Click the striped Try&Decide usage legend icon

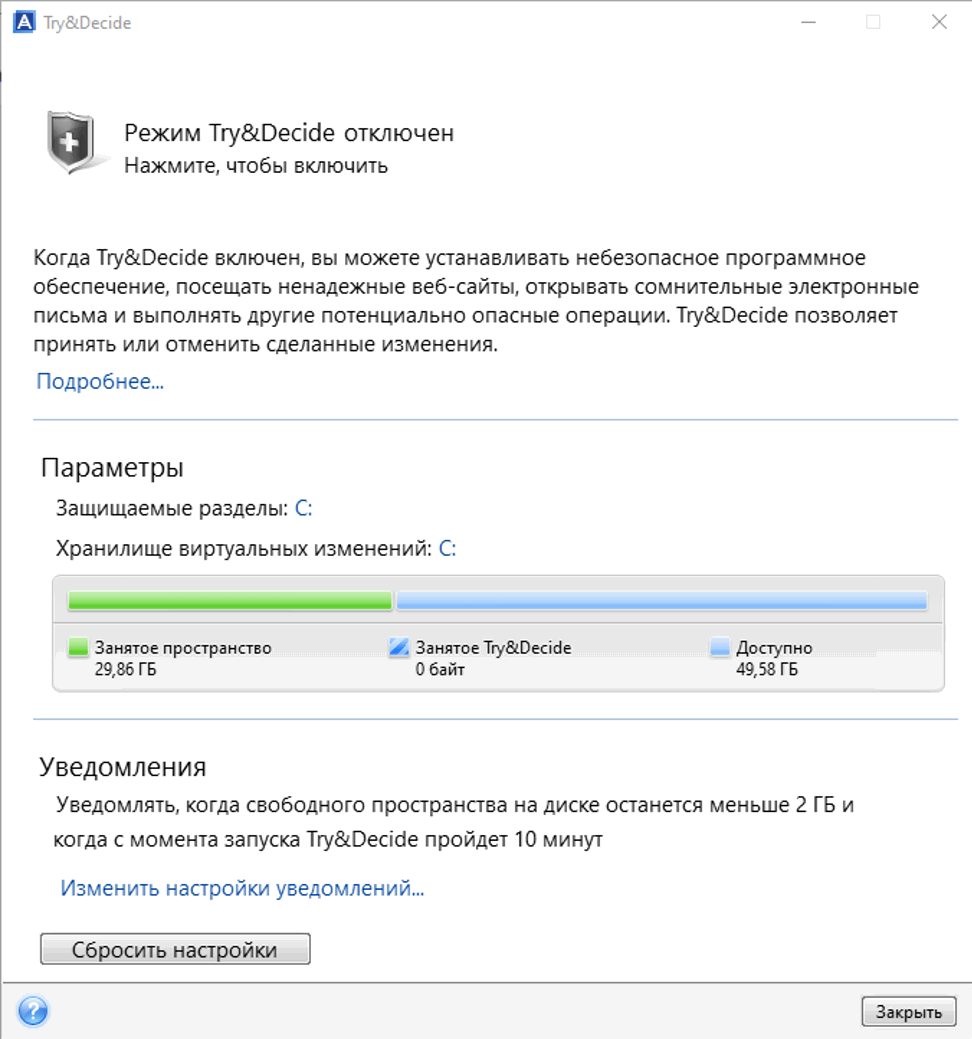[x=399, y=647]
